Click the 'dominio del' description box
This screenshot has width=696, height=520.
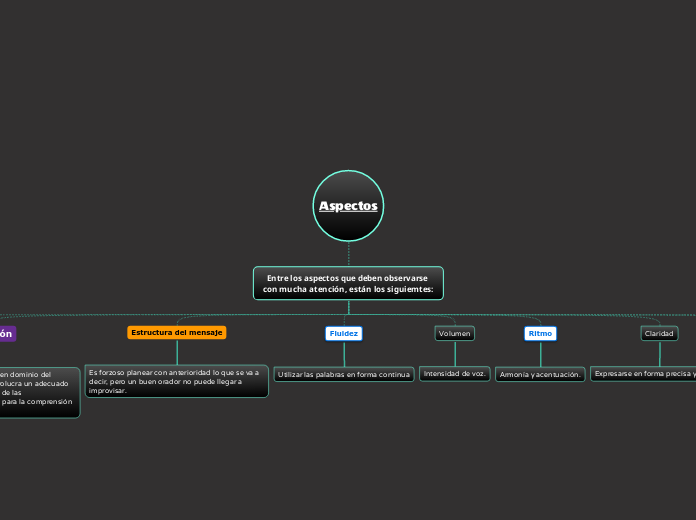[x=39, y=393]
